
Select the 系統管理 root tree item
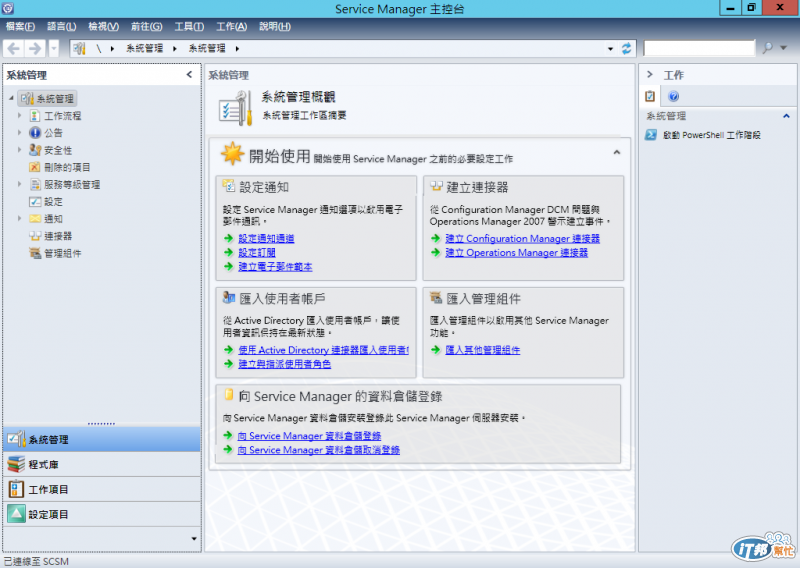[x=48, y=98]
